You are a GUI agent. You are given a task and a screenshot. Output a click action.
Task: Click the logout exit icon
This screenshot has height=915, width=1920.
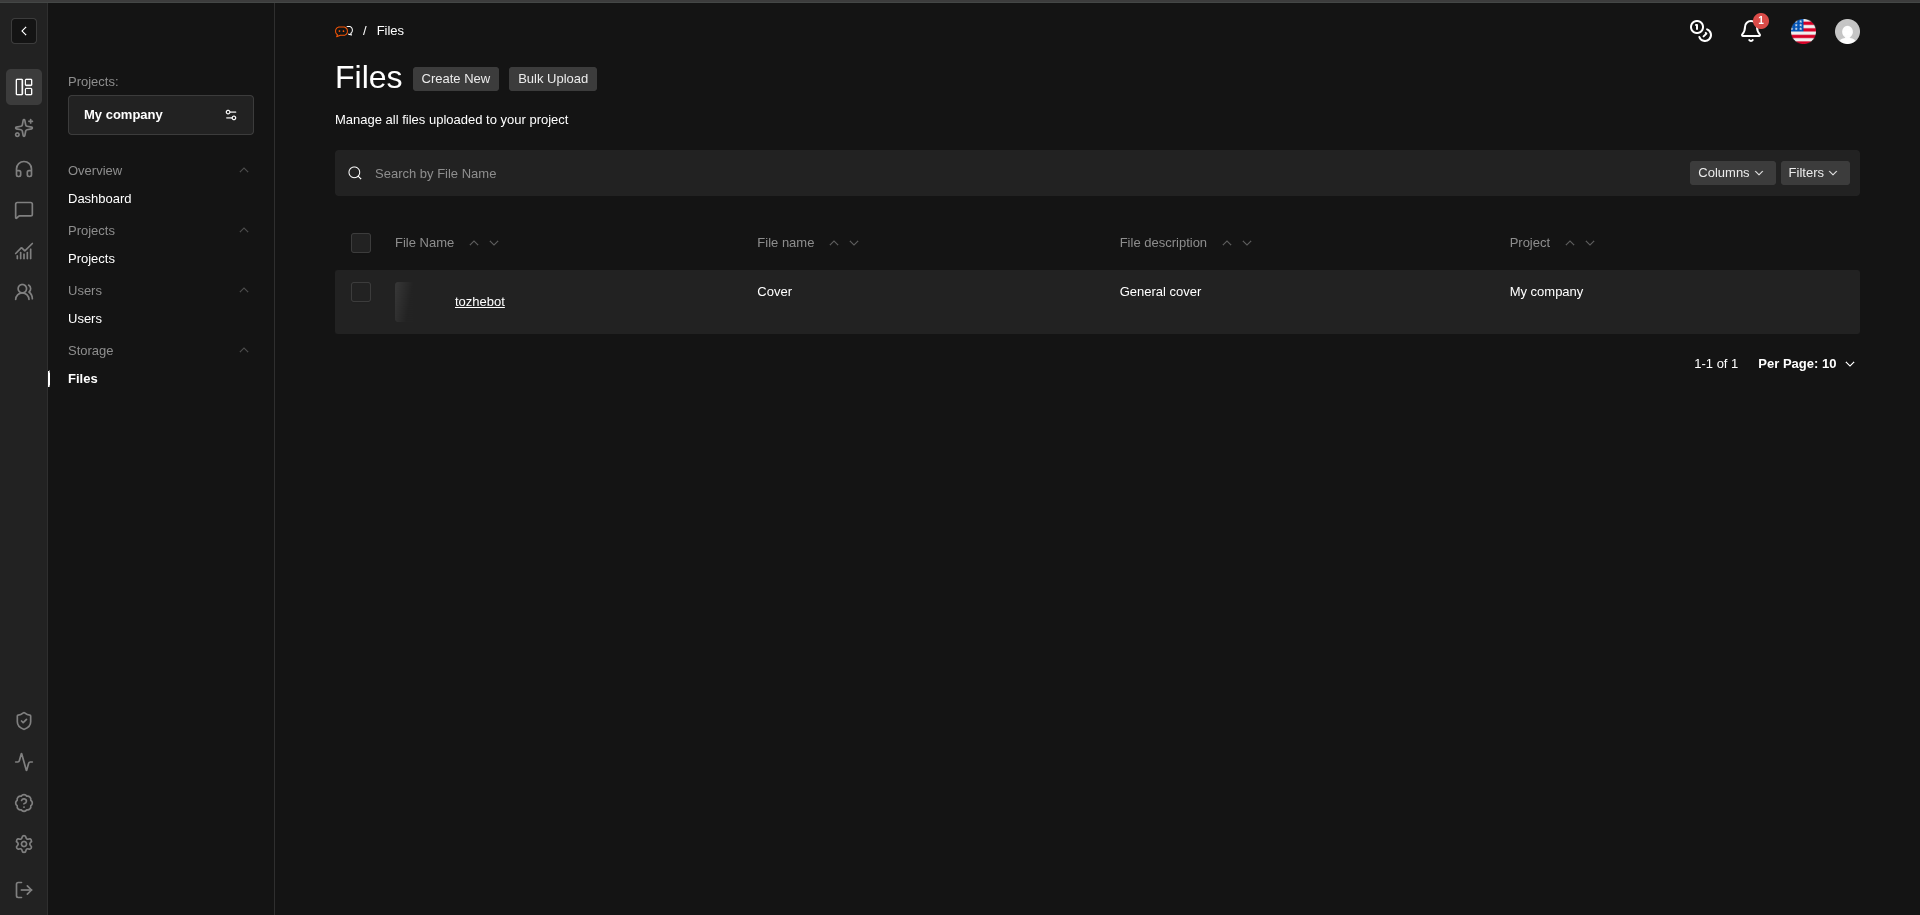[24, 890]
